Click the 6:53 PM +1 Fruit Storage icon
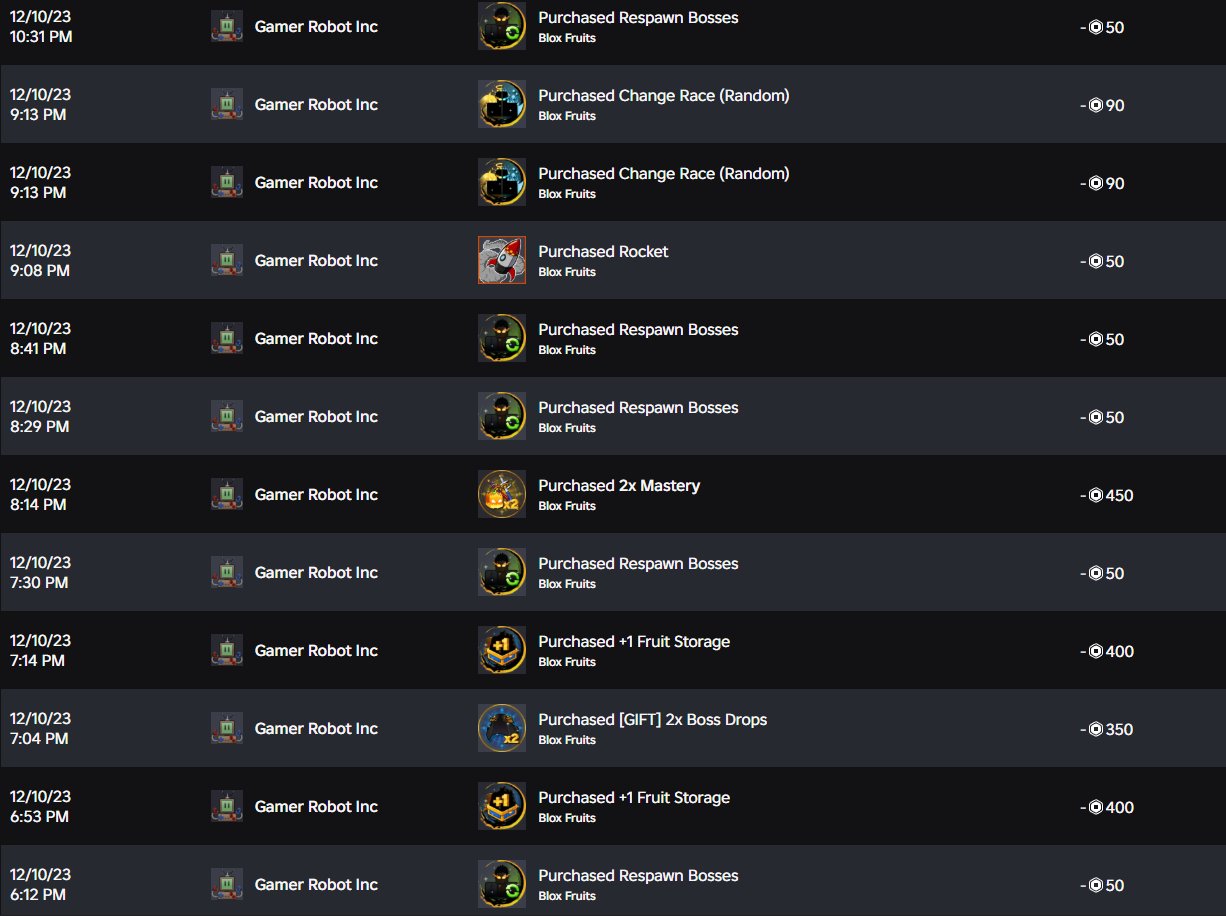 (502, 806)
